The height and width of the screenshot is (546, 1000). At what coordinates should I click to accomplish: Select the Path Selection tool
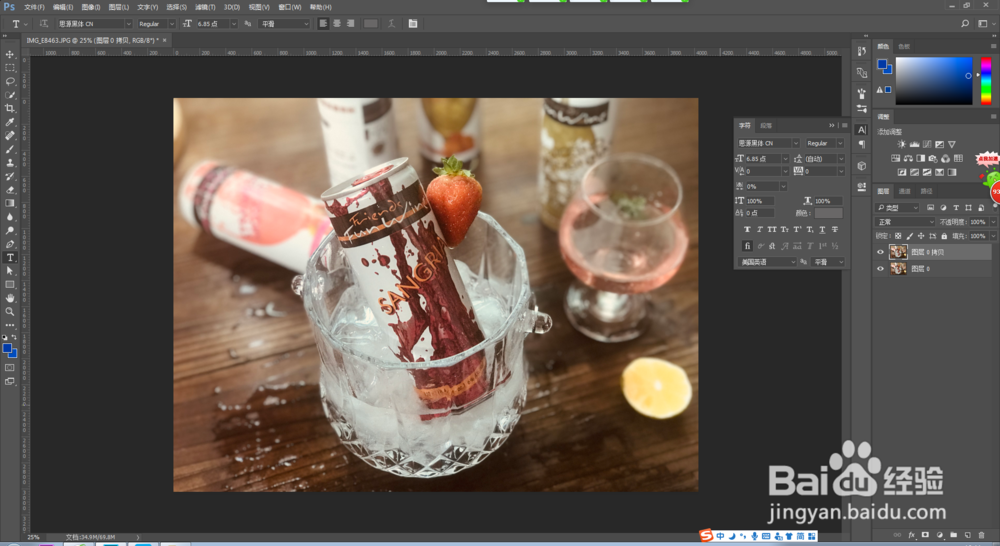click(x=10, y=270)
